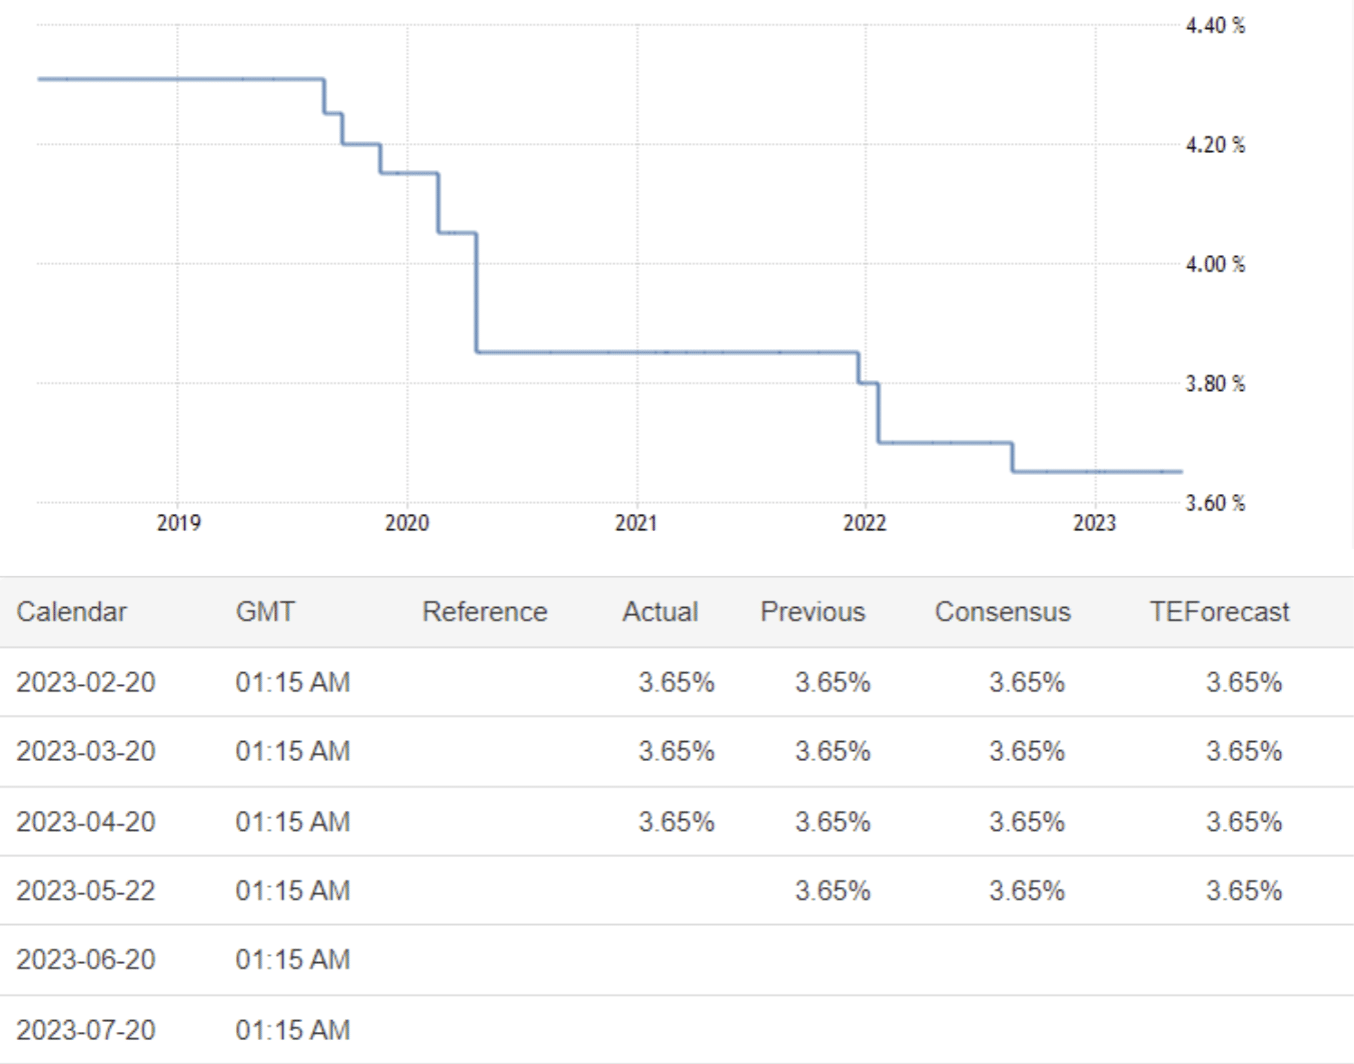Click the 2021 label on chart x-axis
The height and width of the screenshot is (1064, 1354).
pos(636,523)
